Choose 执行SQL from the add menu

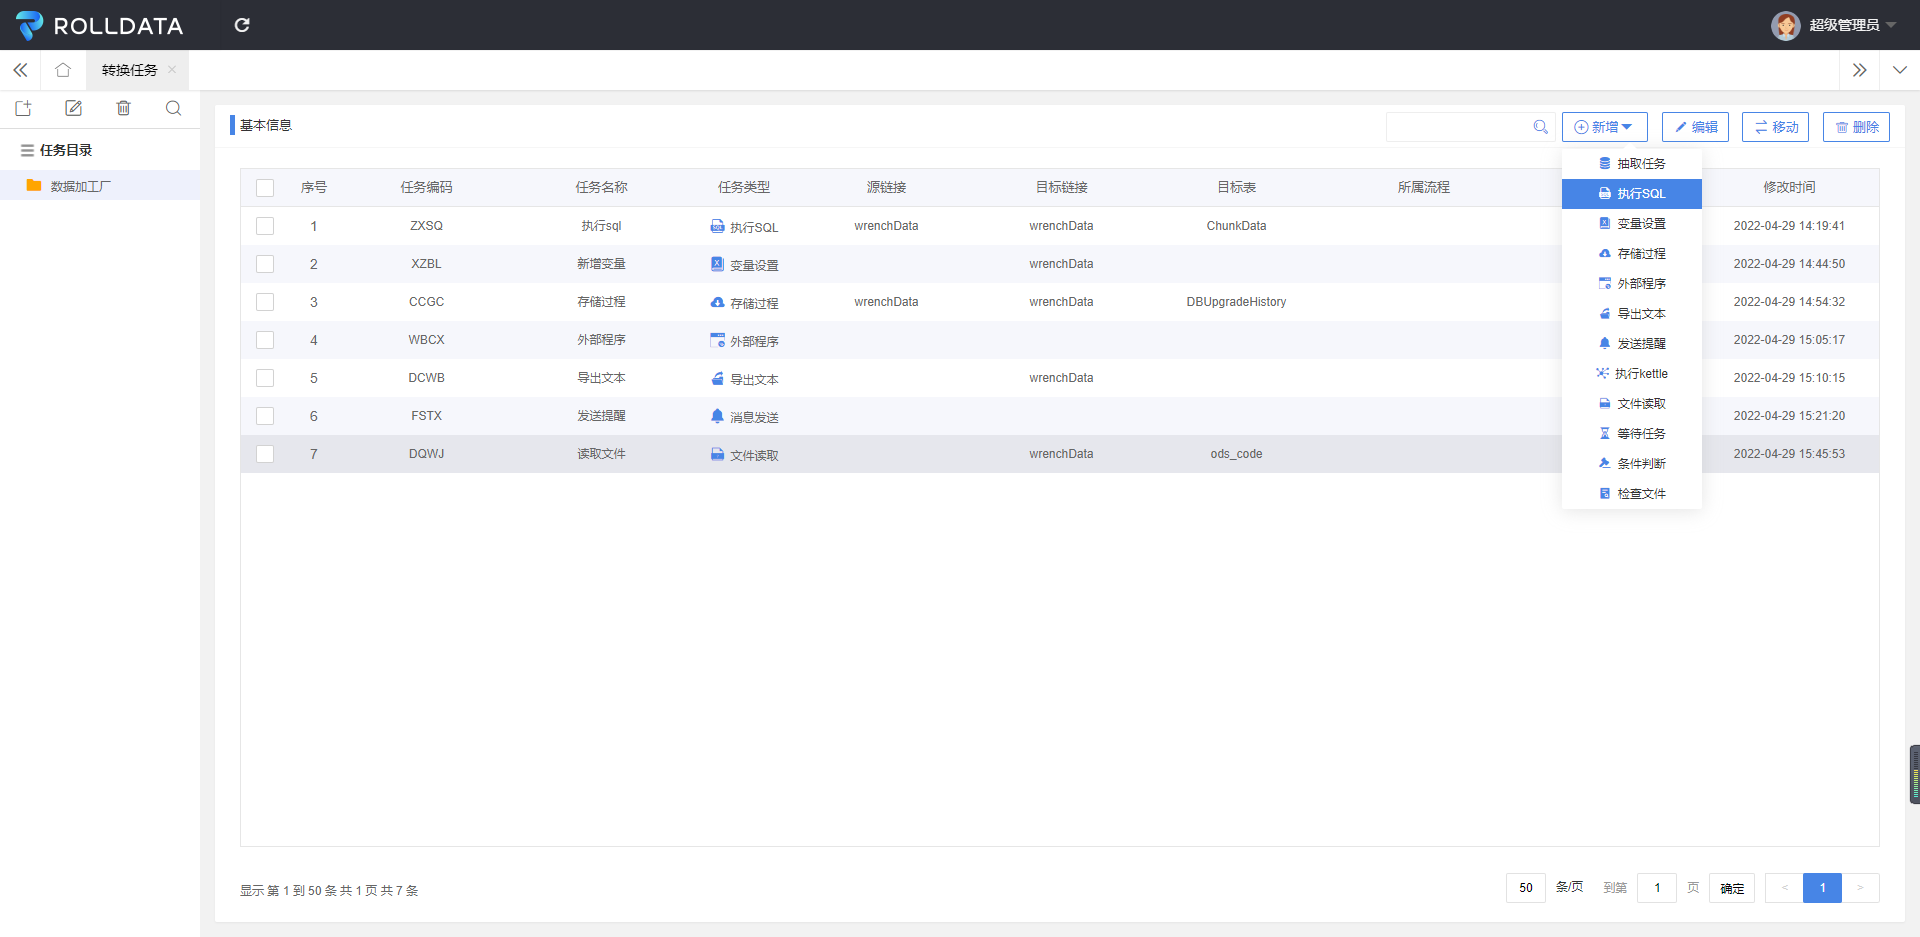point(1632,194)
